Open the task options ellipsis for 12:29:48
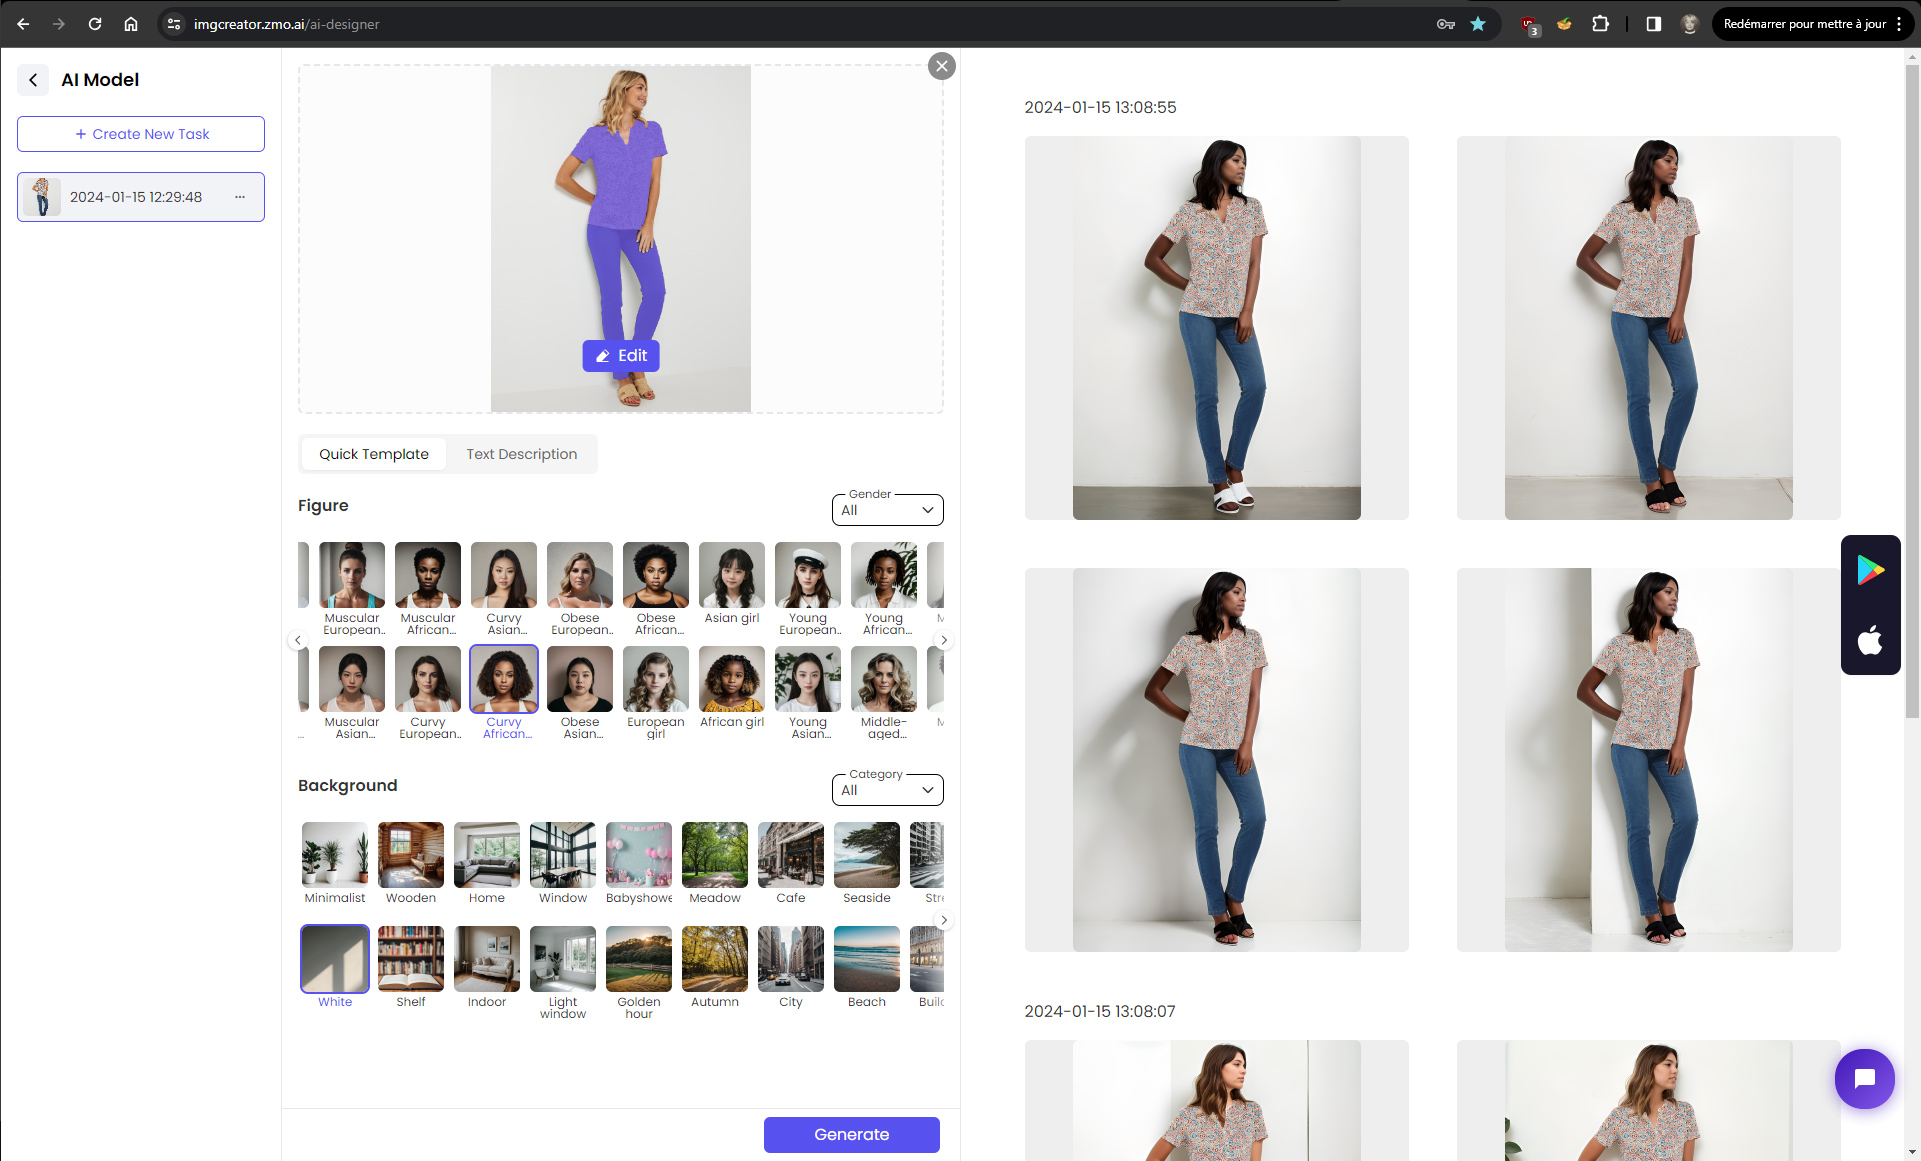Viewport: 1921px width, 1161px height. 240,197
